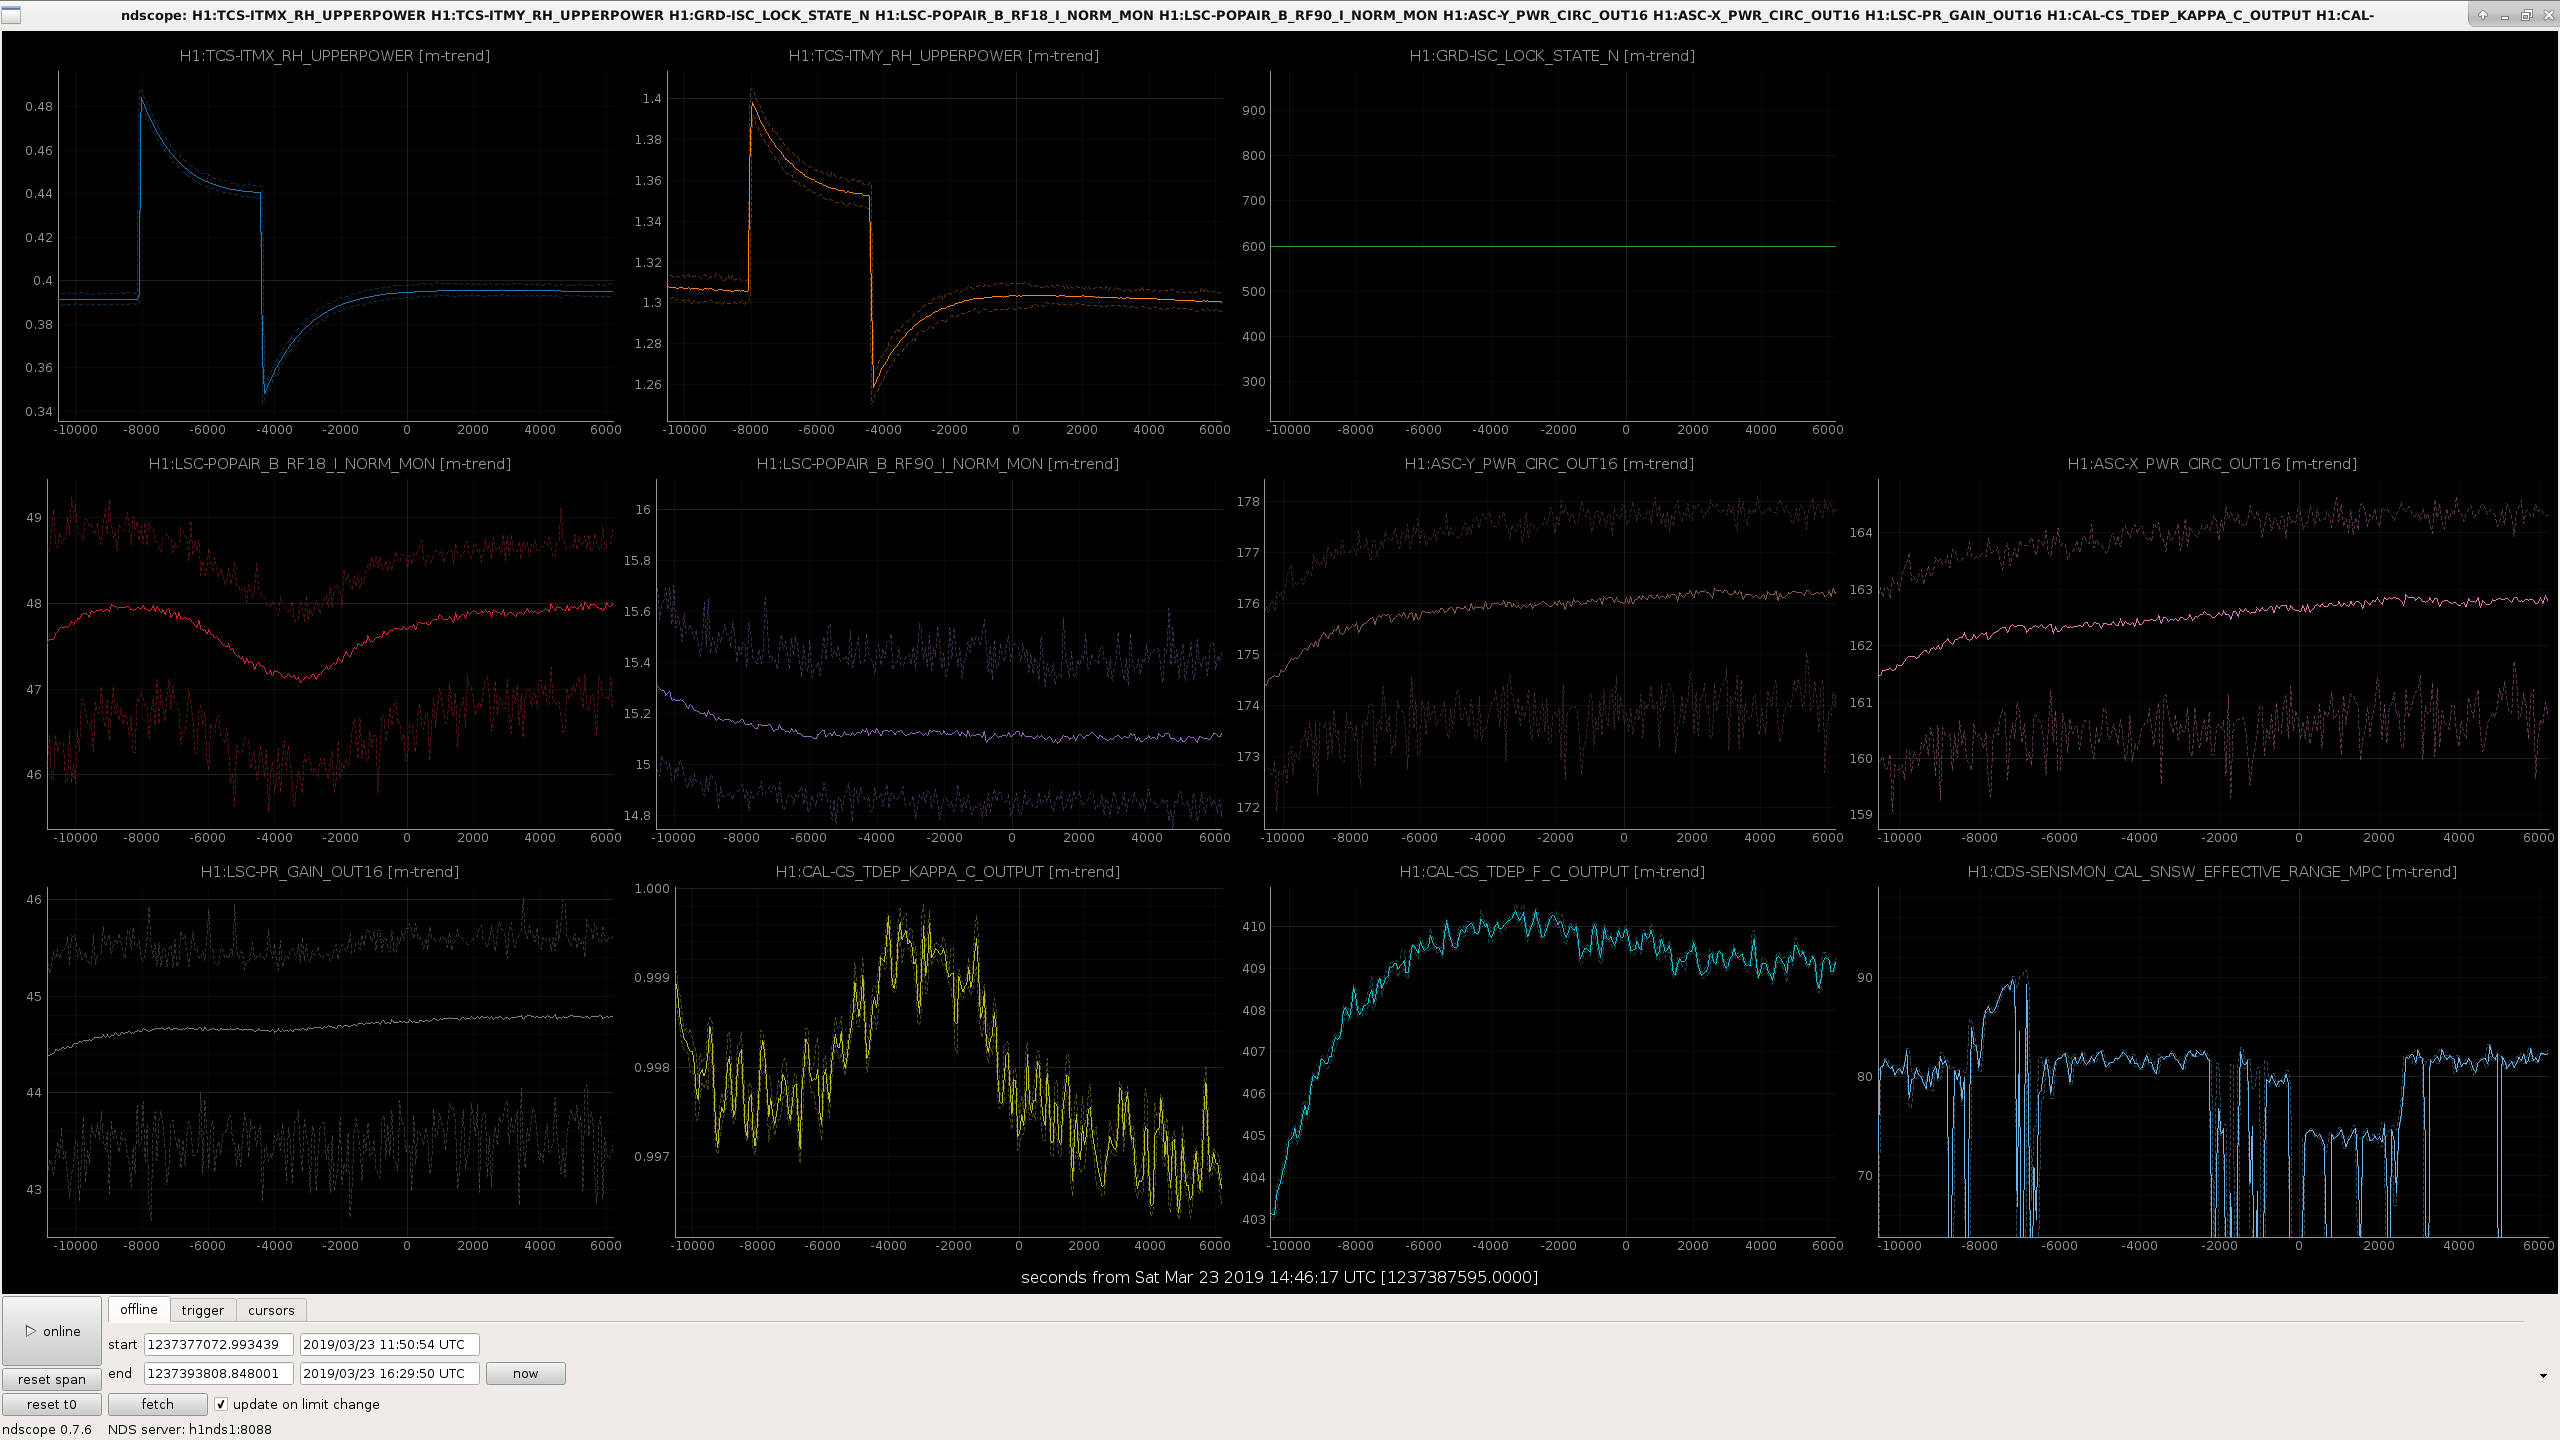Toggle update on limit change checkbox
Image resolution: width=2560 pixels, height=1440 pixels.
(221, 1404)
